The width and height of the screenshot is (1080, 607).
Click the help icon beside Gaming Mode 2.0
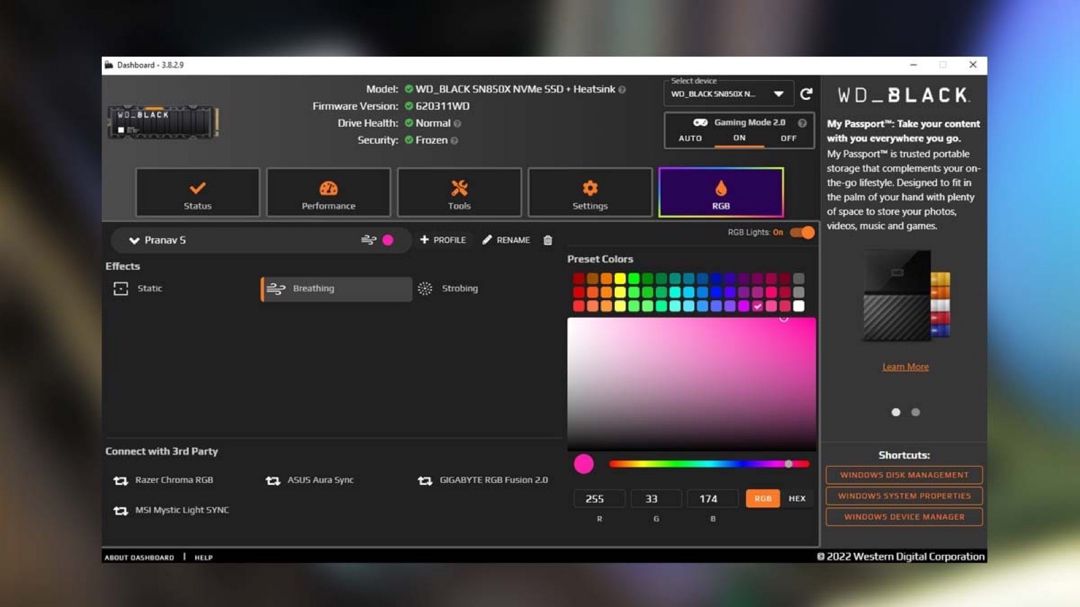pyautogui.click(x=802, y=123)
